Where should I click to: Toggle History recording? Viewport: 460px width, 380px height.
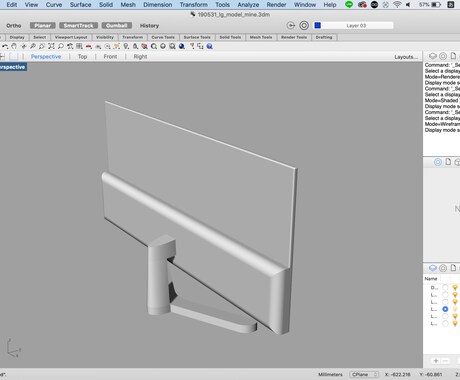click(149, 26)
